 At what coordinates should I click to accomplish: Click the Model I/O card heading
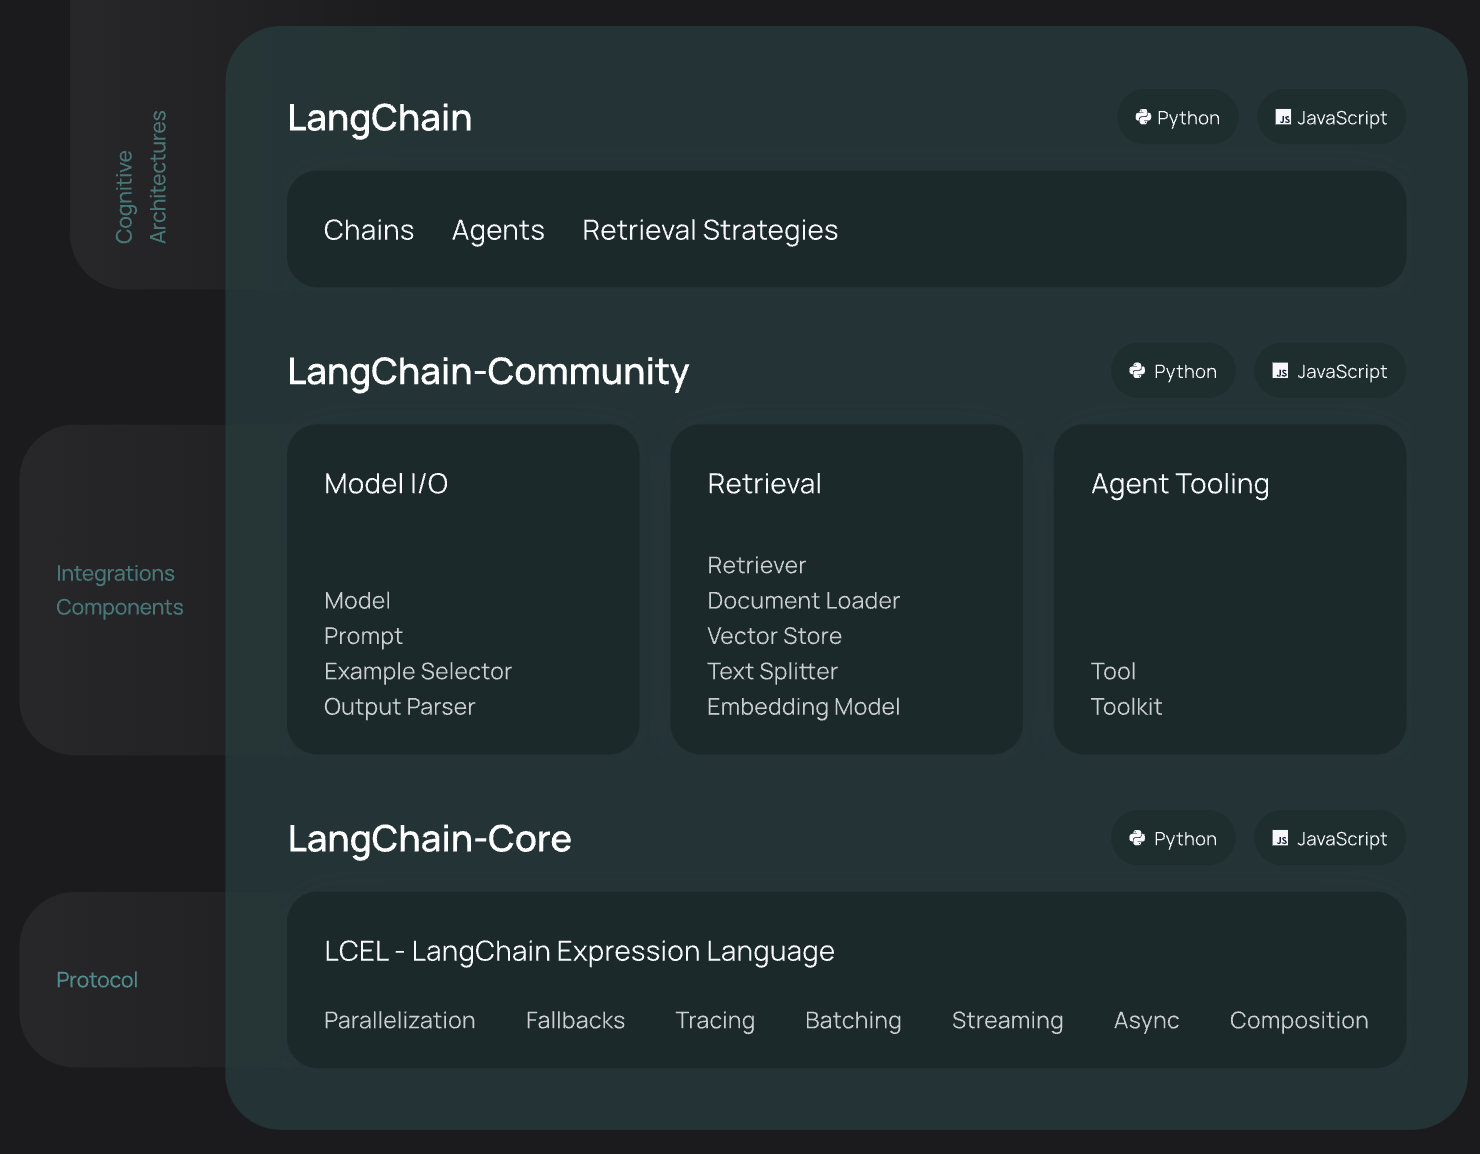pos(386,484)
